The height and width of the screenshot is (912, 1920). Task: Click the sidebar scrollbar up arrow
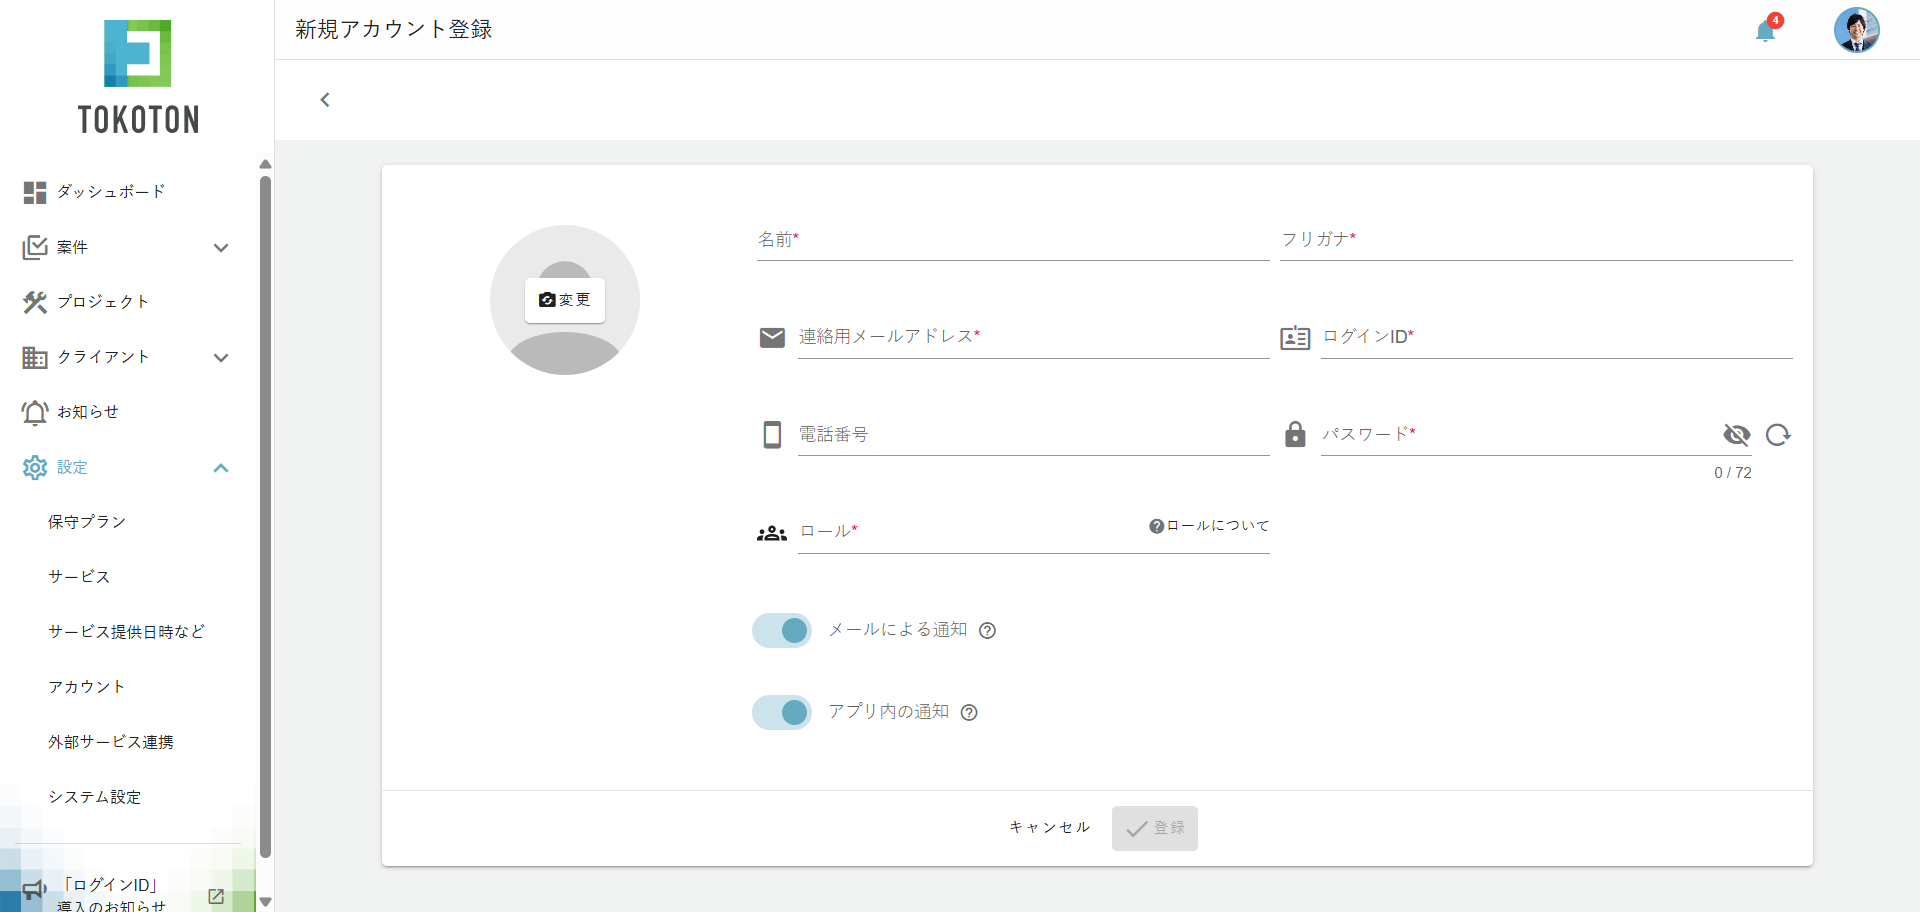click(265, 164)
